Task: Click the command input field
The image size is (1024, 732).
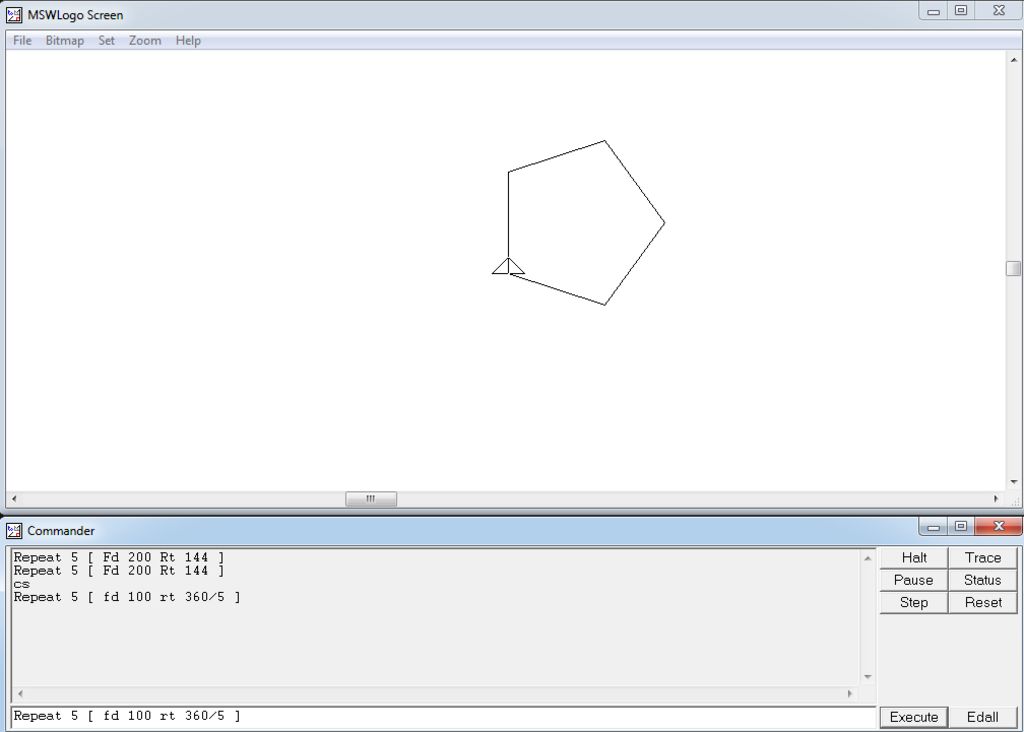Action: point(443,716)
